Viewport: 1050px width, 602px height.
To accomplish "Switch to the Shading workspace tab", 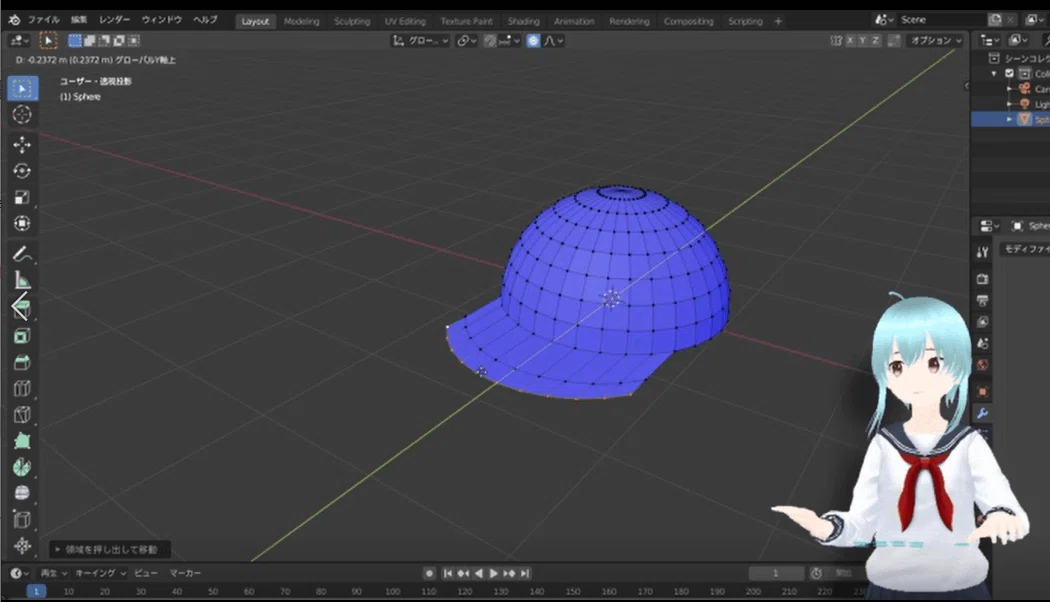I will click(523, 21).
